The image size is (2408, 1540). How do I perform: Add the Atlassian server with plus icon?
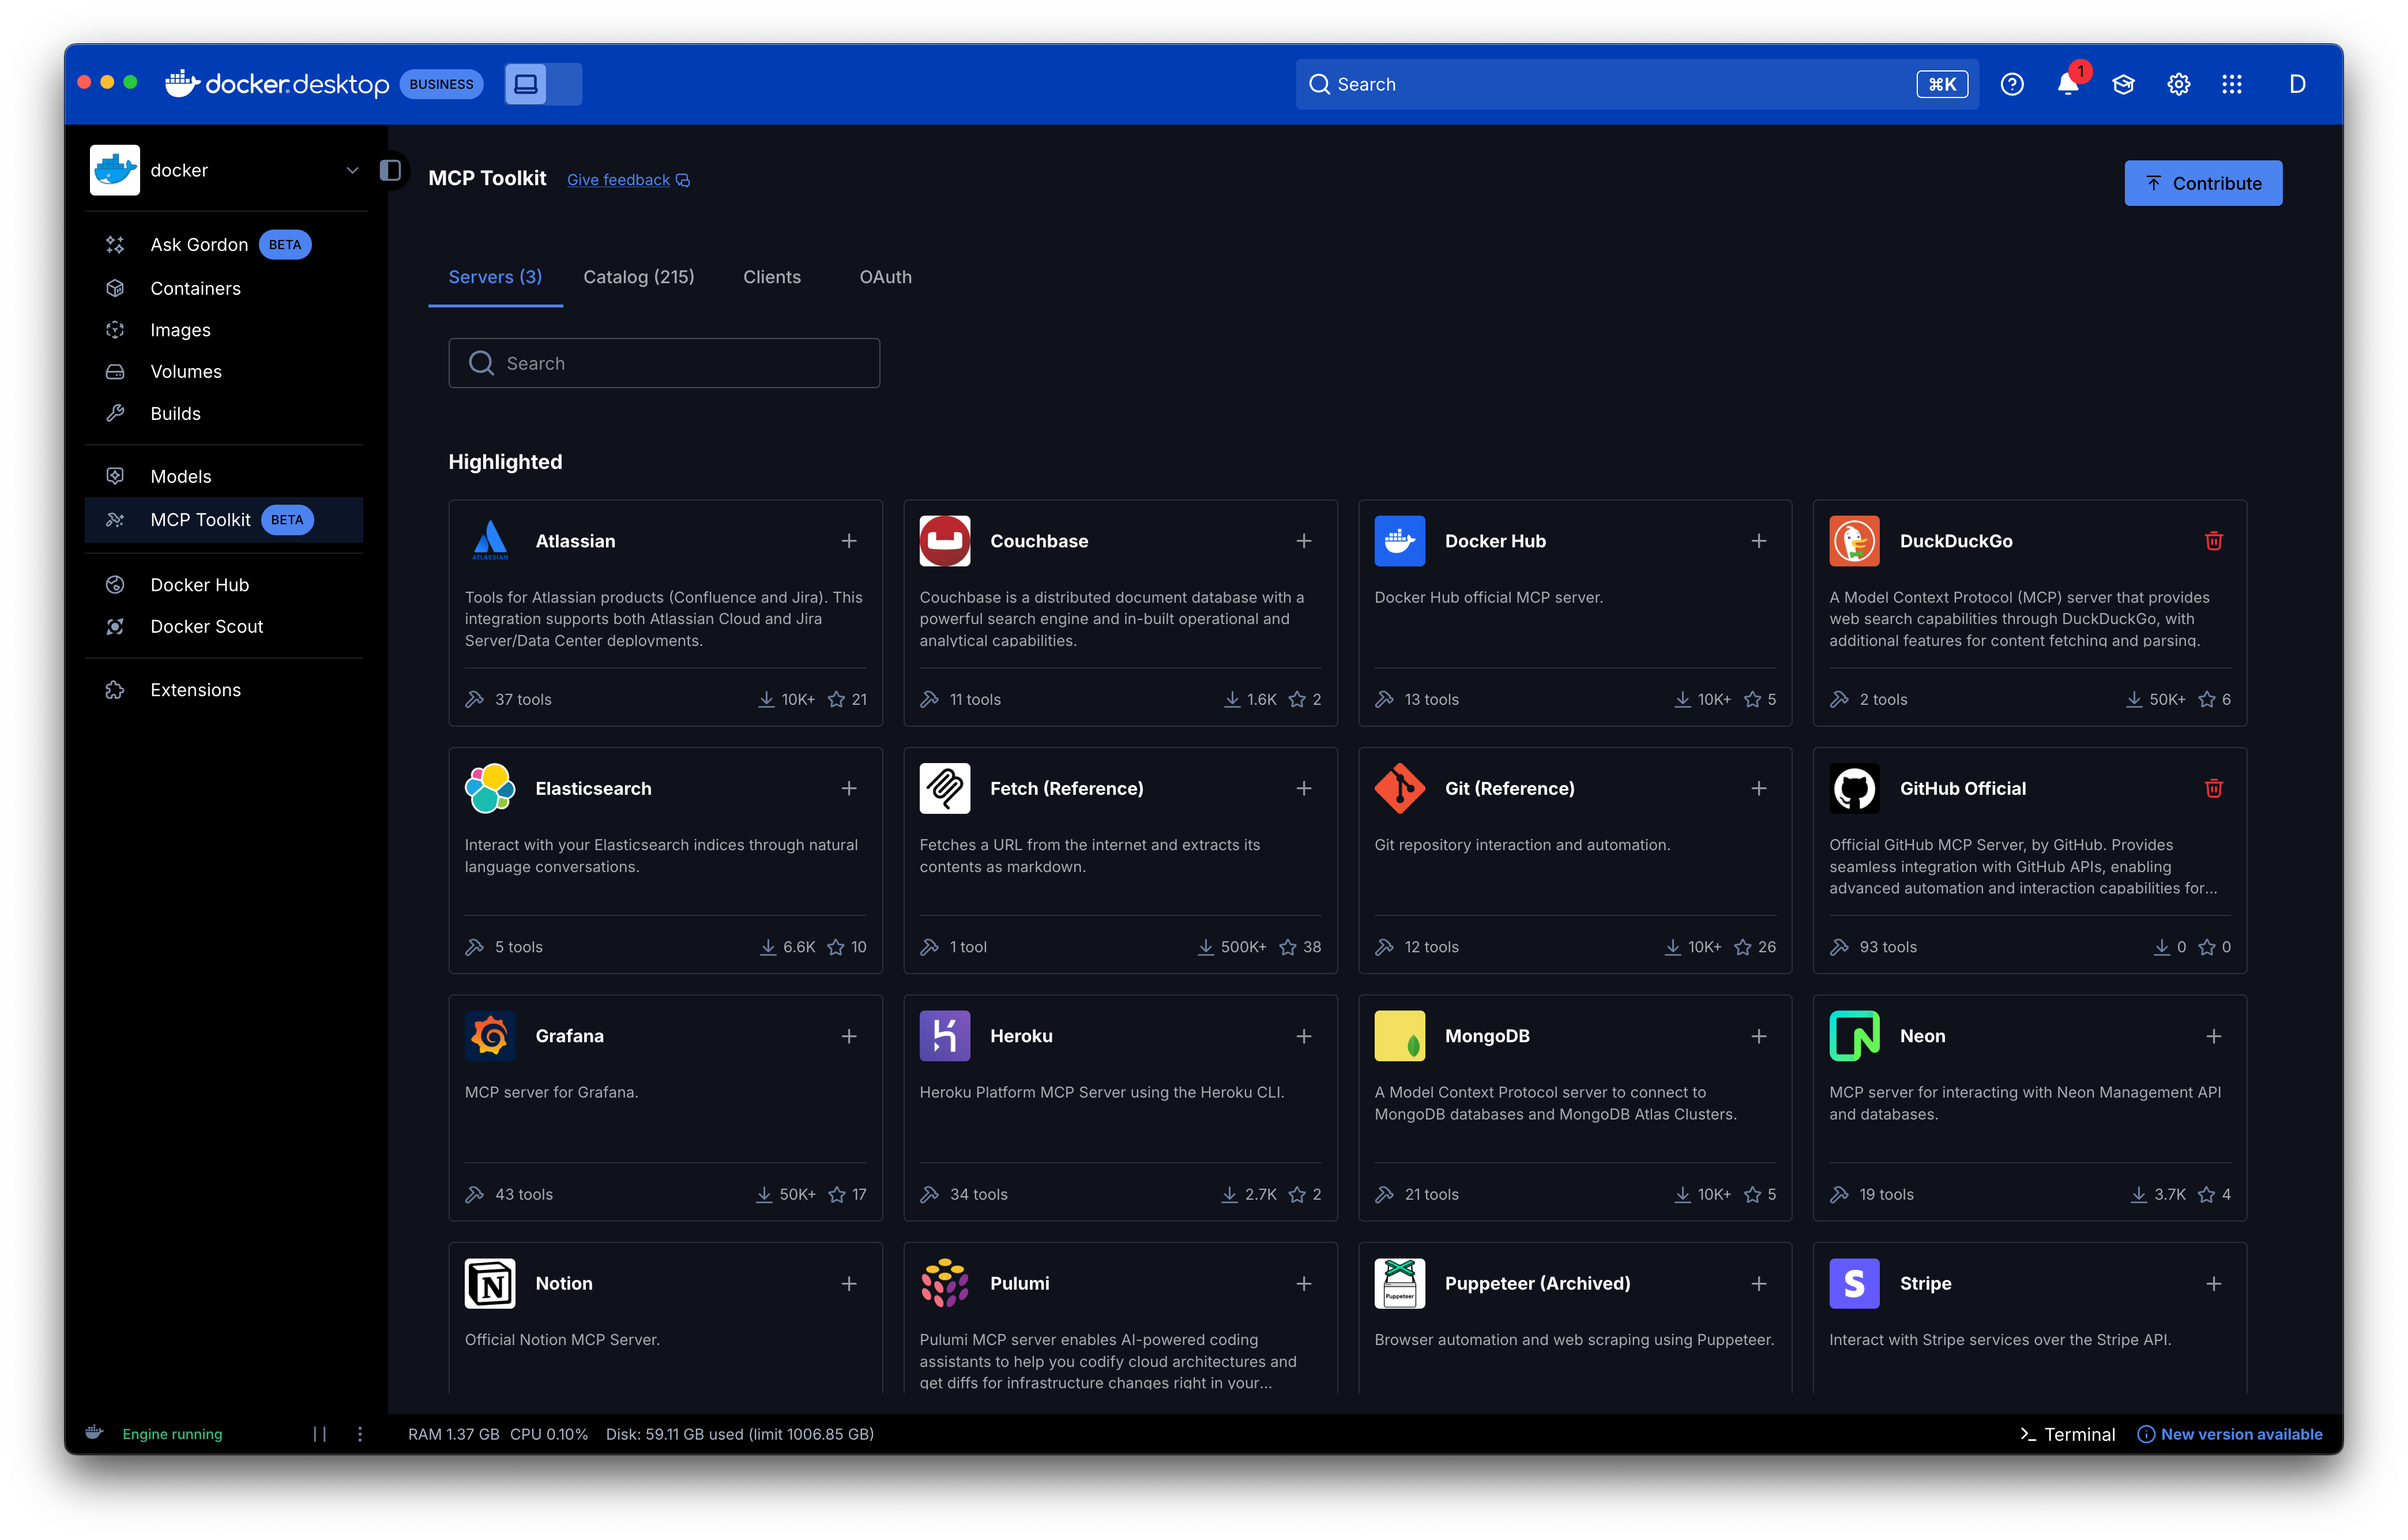click(849, 541)
